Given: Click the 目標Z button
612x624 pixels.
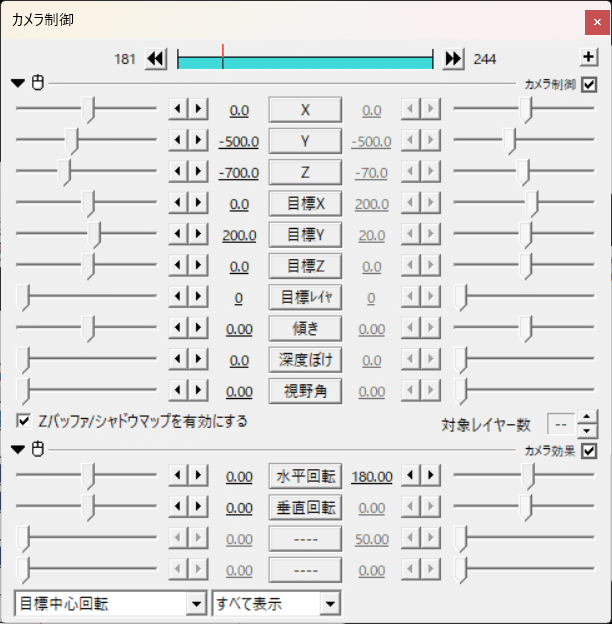Looking at the screenshot, I should 305,266.
